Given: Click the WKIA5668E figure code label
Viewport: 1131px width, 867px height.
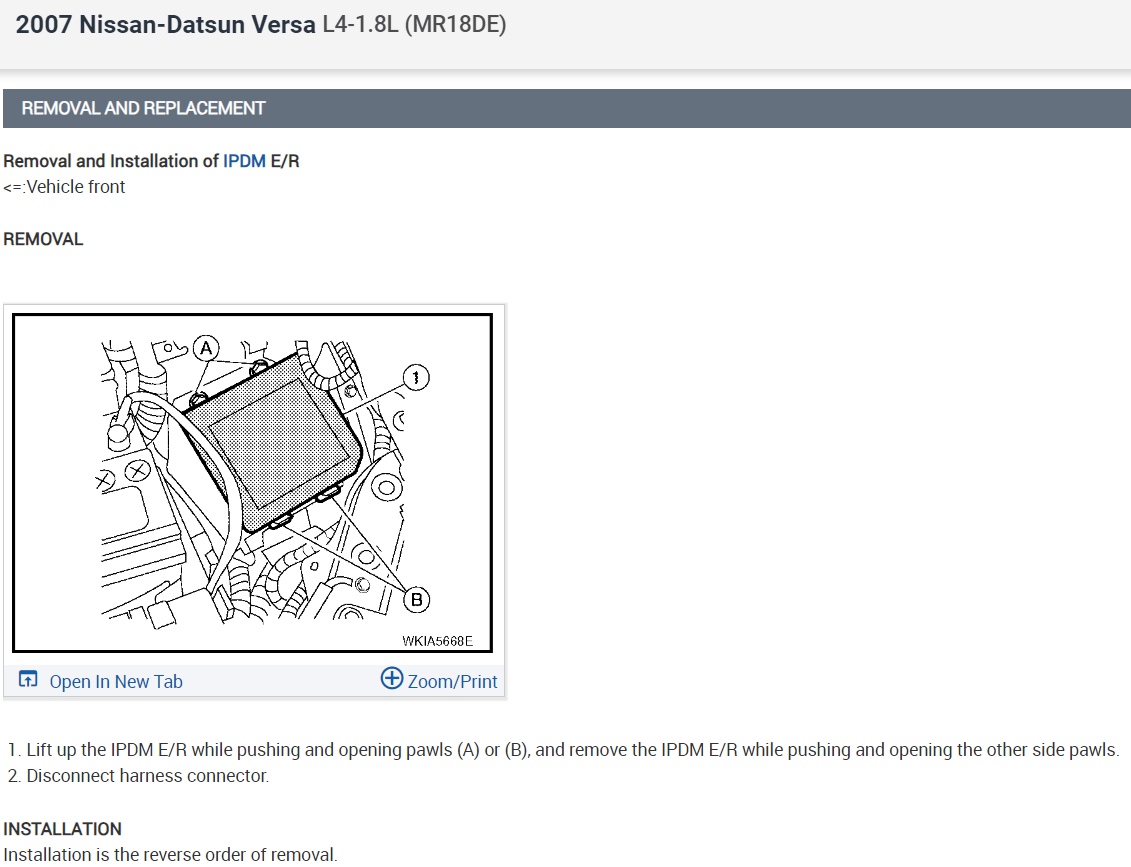Looking at the screenshot, I should [x=437, y=641].
